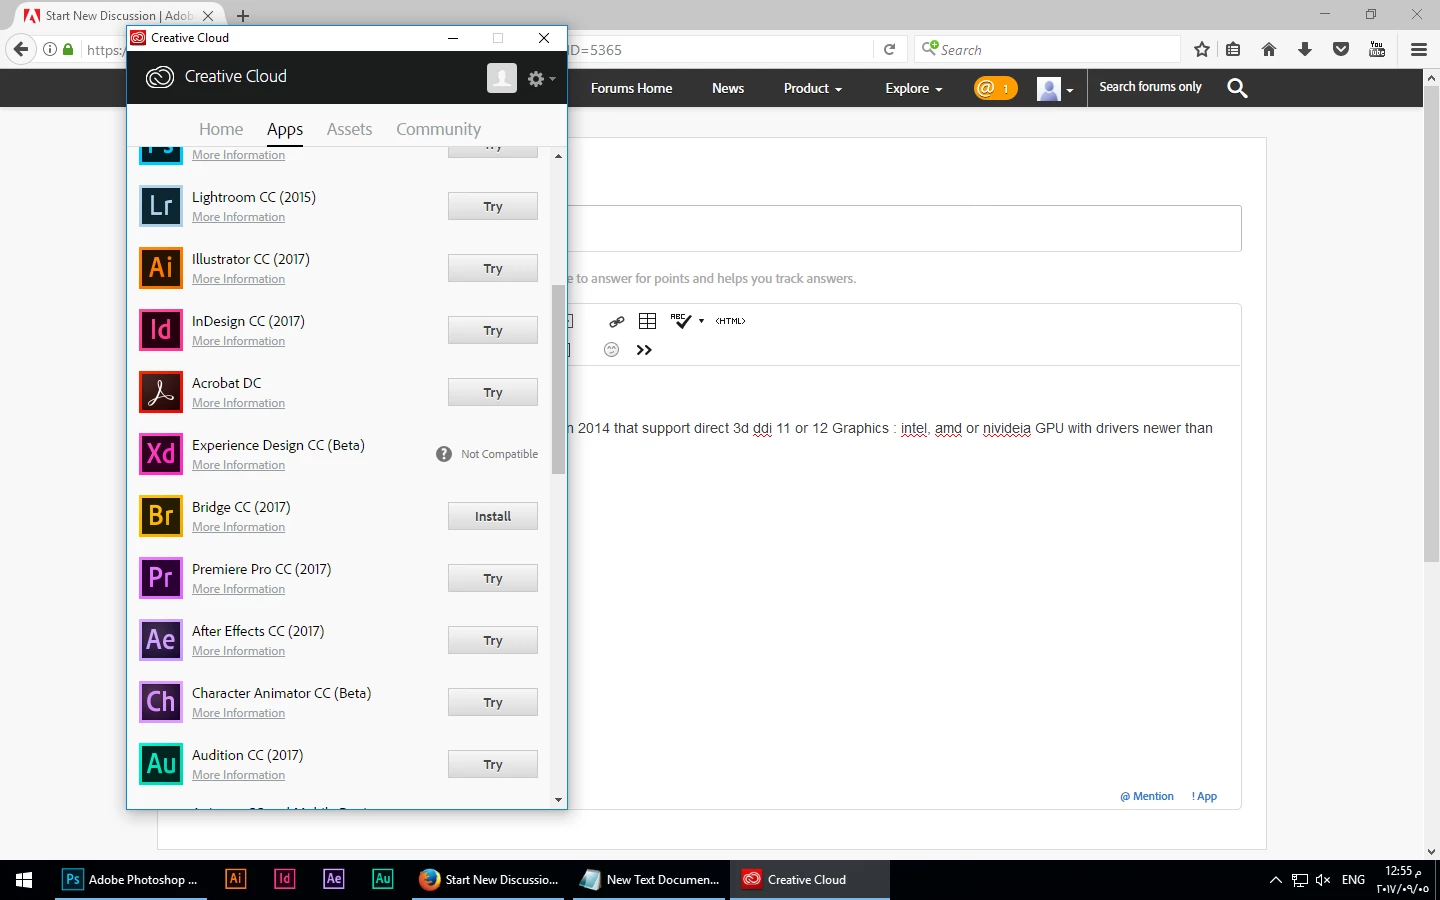Insert table icon in forum editor

[648, 321]
